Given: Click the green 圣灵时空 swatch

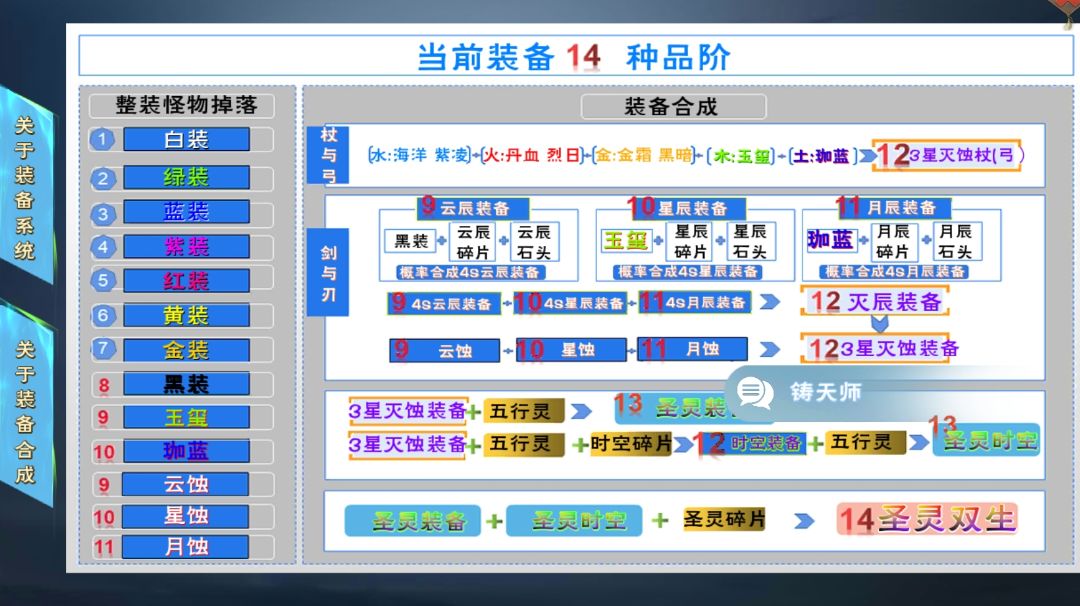Looking at the screenshot, I should [x=575, y=521].
